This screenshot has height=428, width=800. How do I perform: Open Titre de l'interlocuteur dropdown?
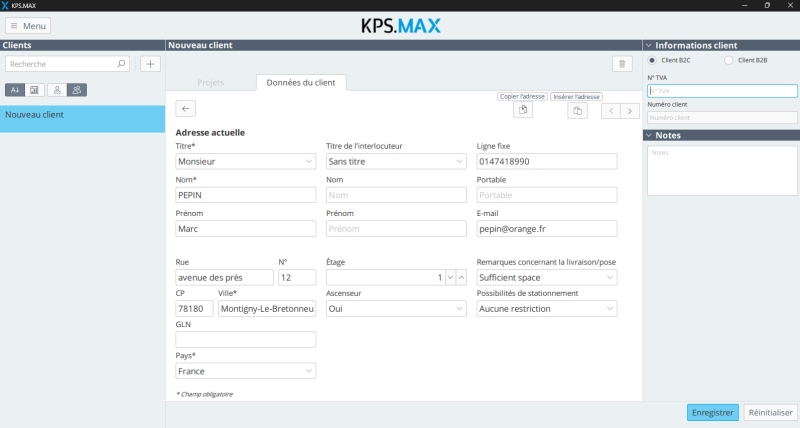pos(396,161)
